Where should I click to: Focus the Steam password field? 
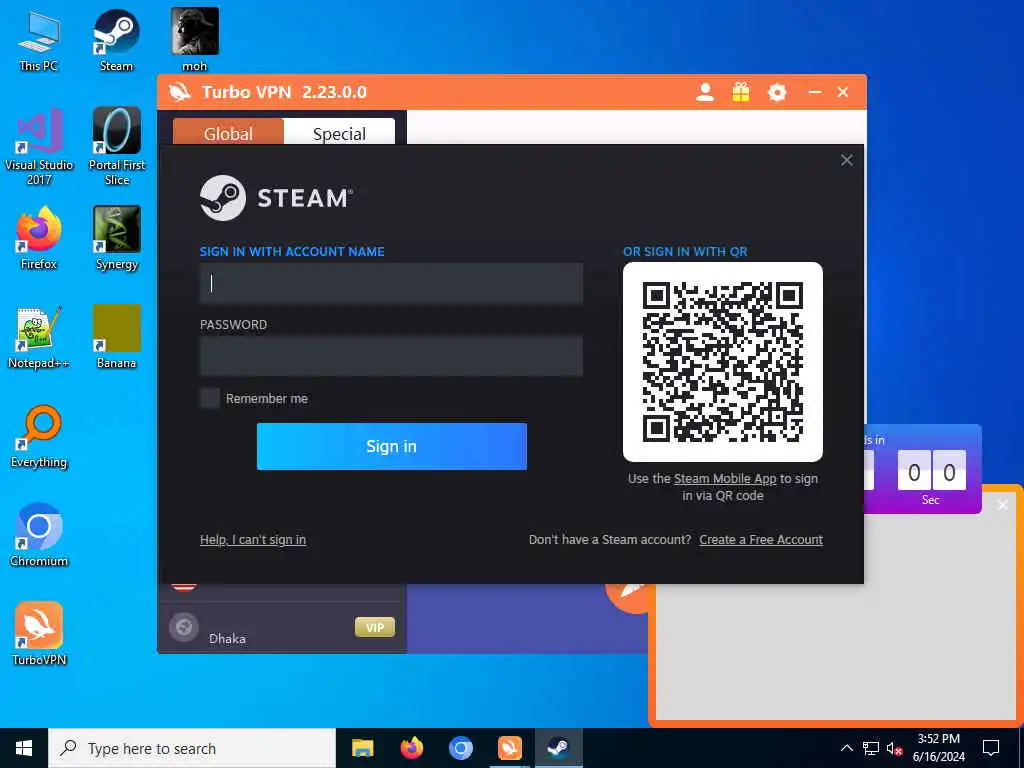click(x=391, y=356)
